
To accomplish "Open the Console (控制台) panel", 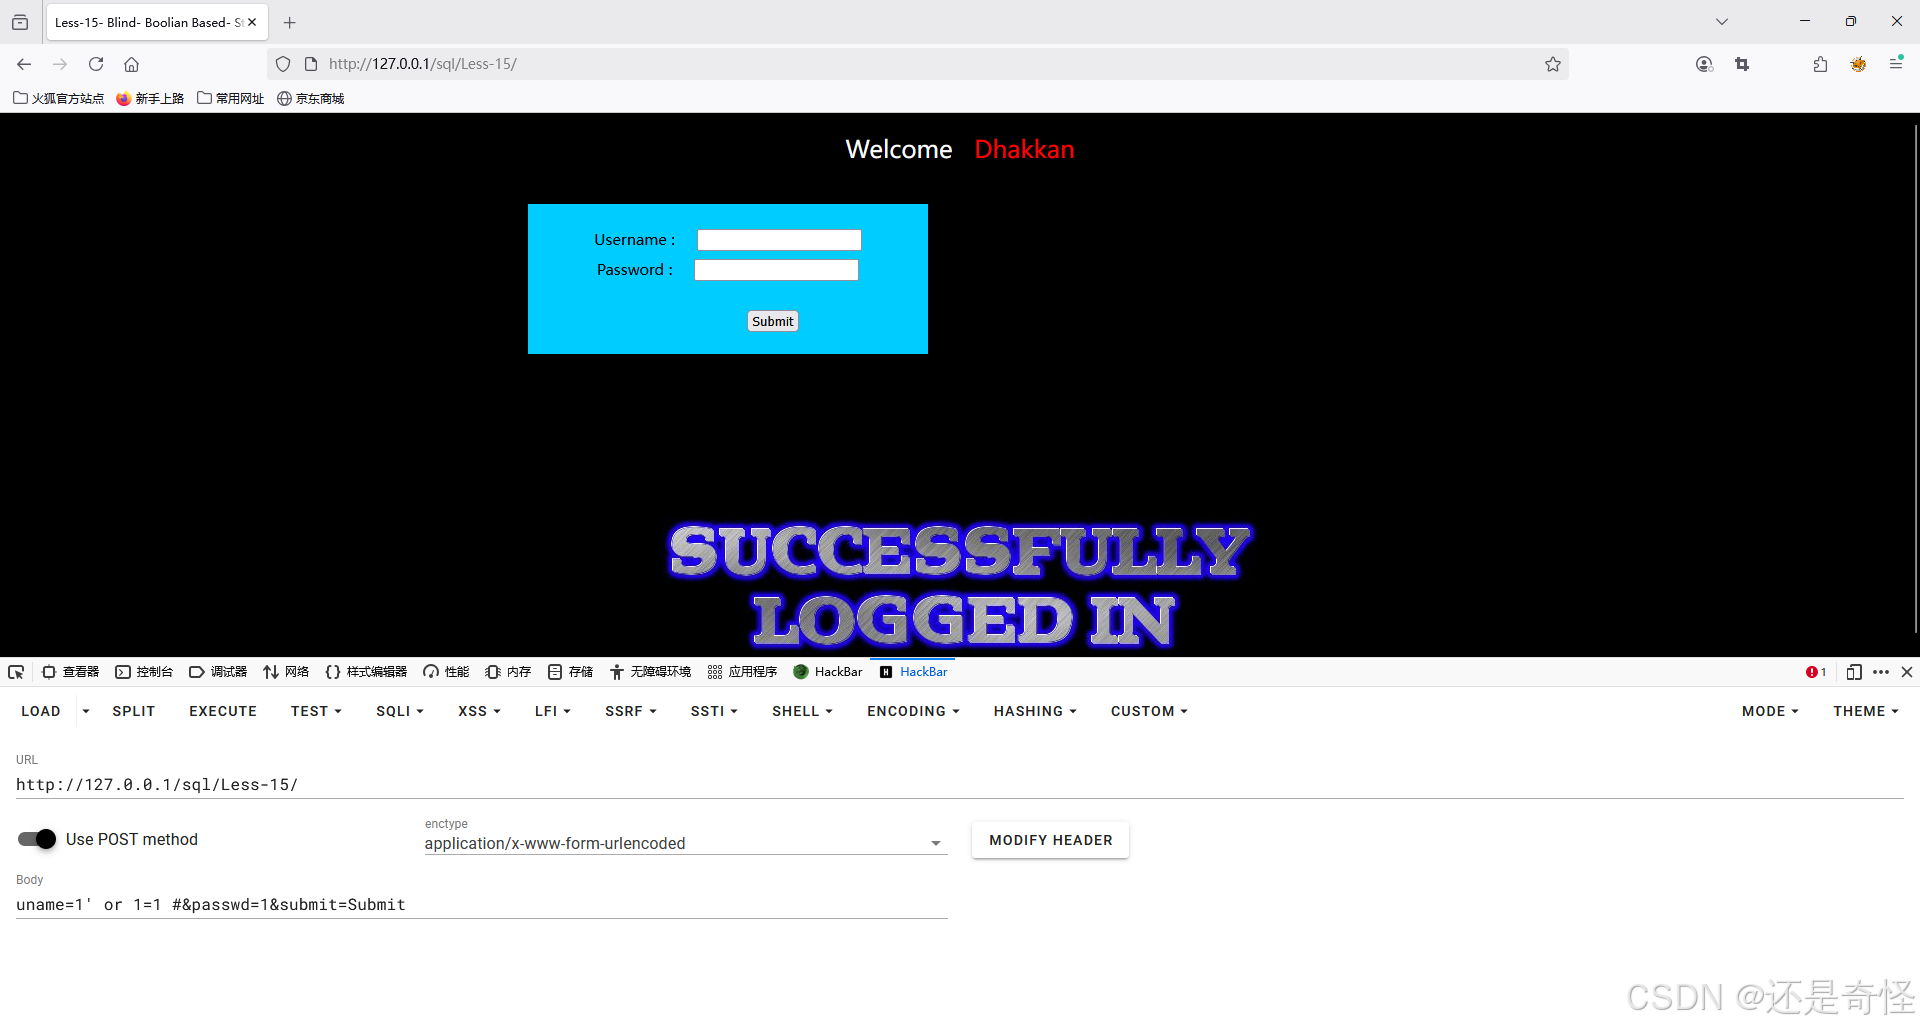I will [144, 672].
